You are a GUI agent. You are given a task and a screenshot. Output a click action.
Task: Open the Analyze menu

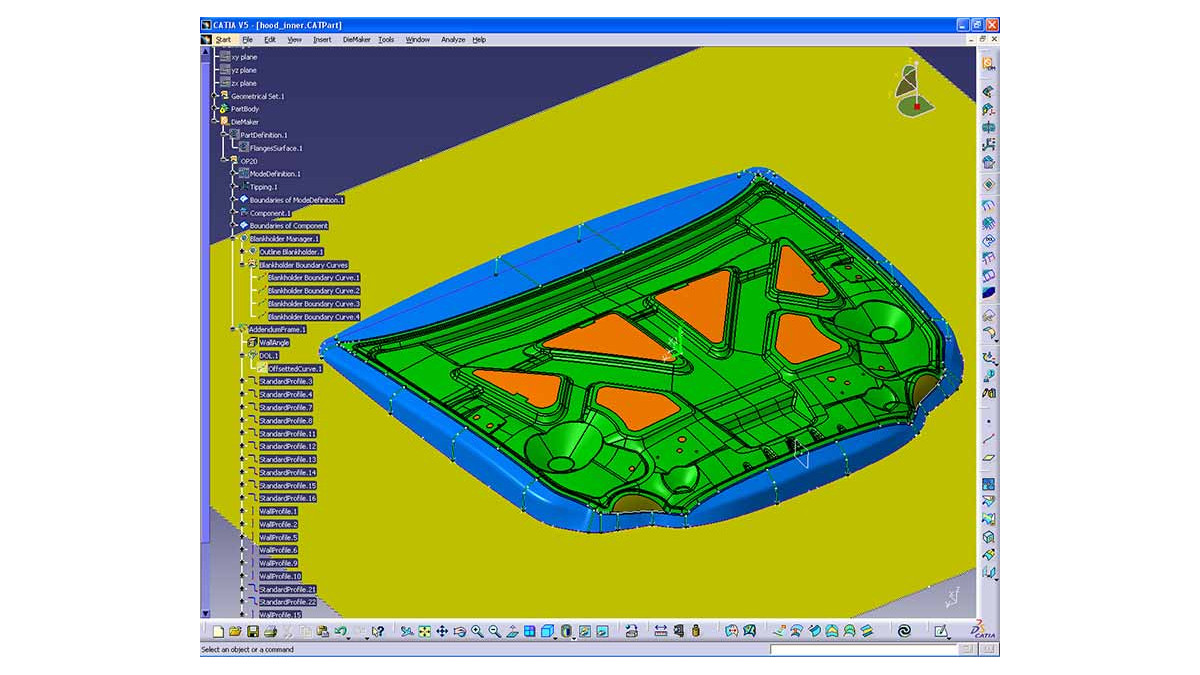tap(453, 40)
